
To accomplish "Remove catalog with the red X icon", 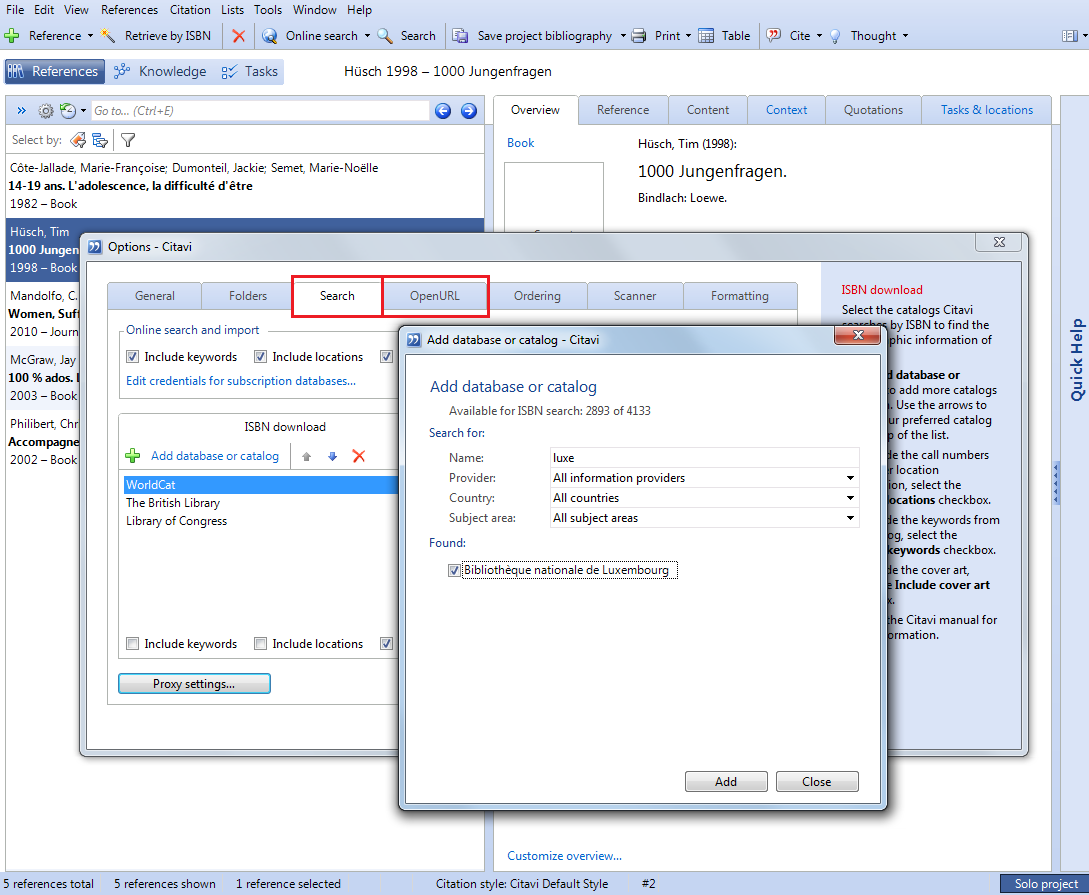I will click(x=358, y=456).
